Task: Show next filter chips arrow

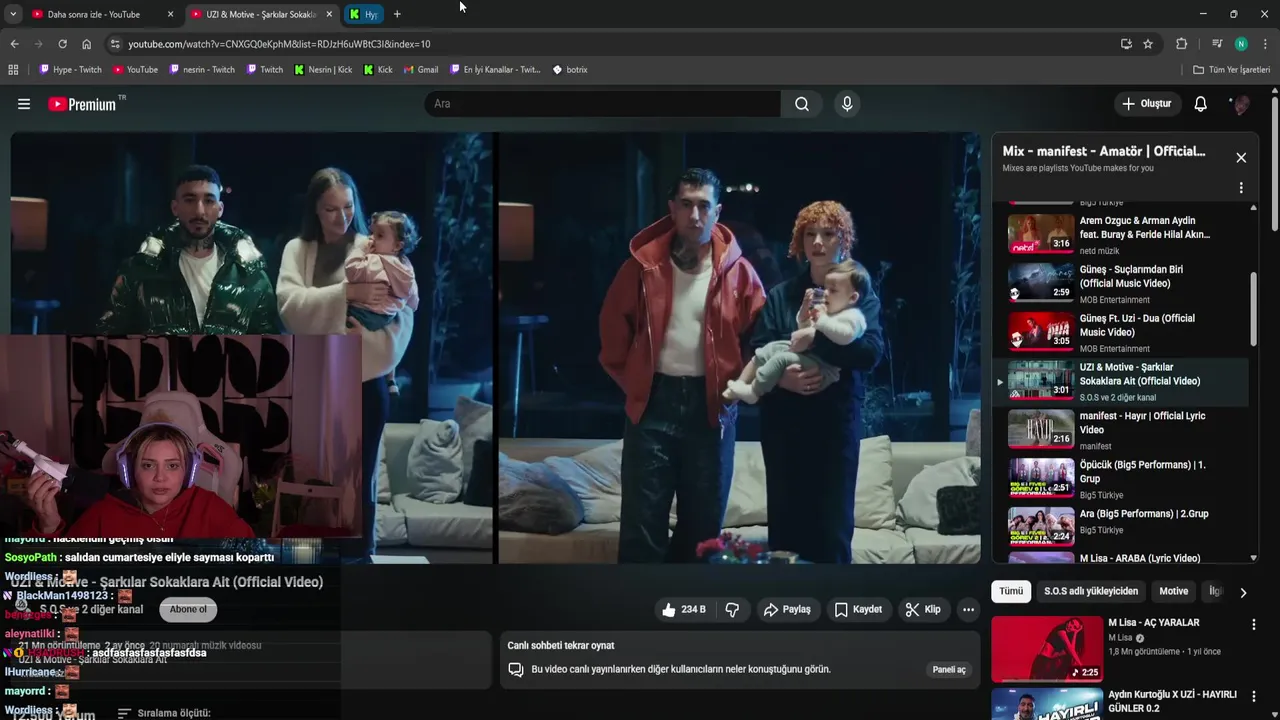Action: click(x=1243, y=592)
